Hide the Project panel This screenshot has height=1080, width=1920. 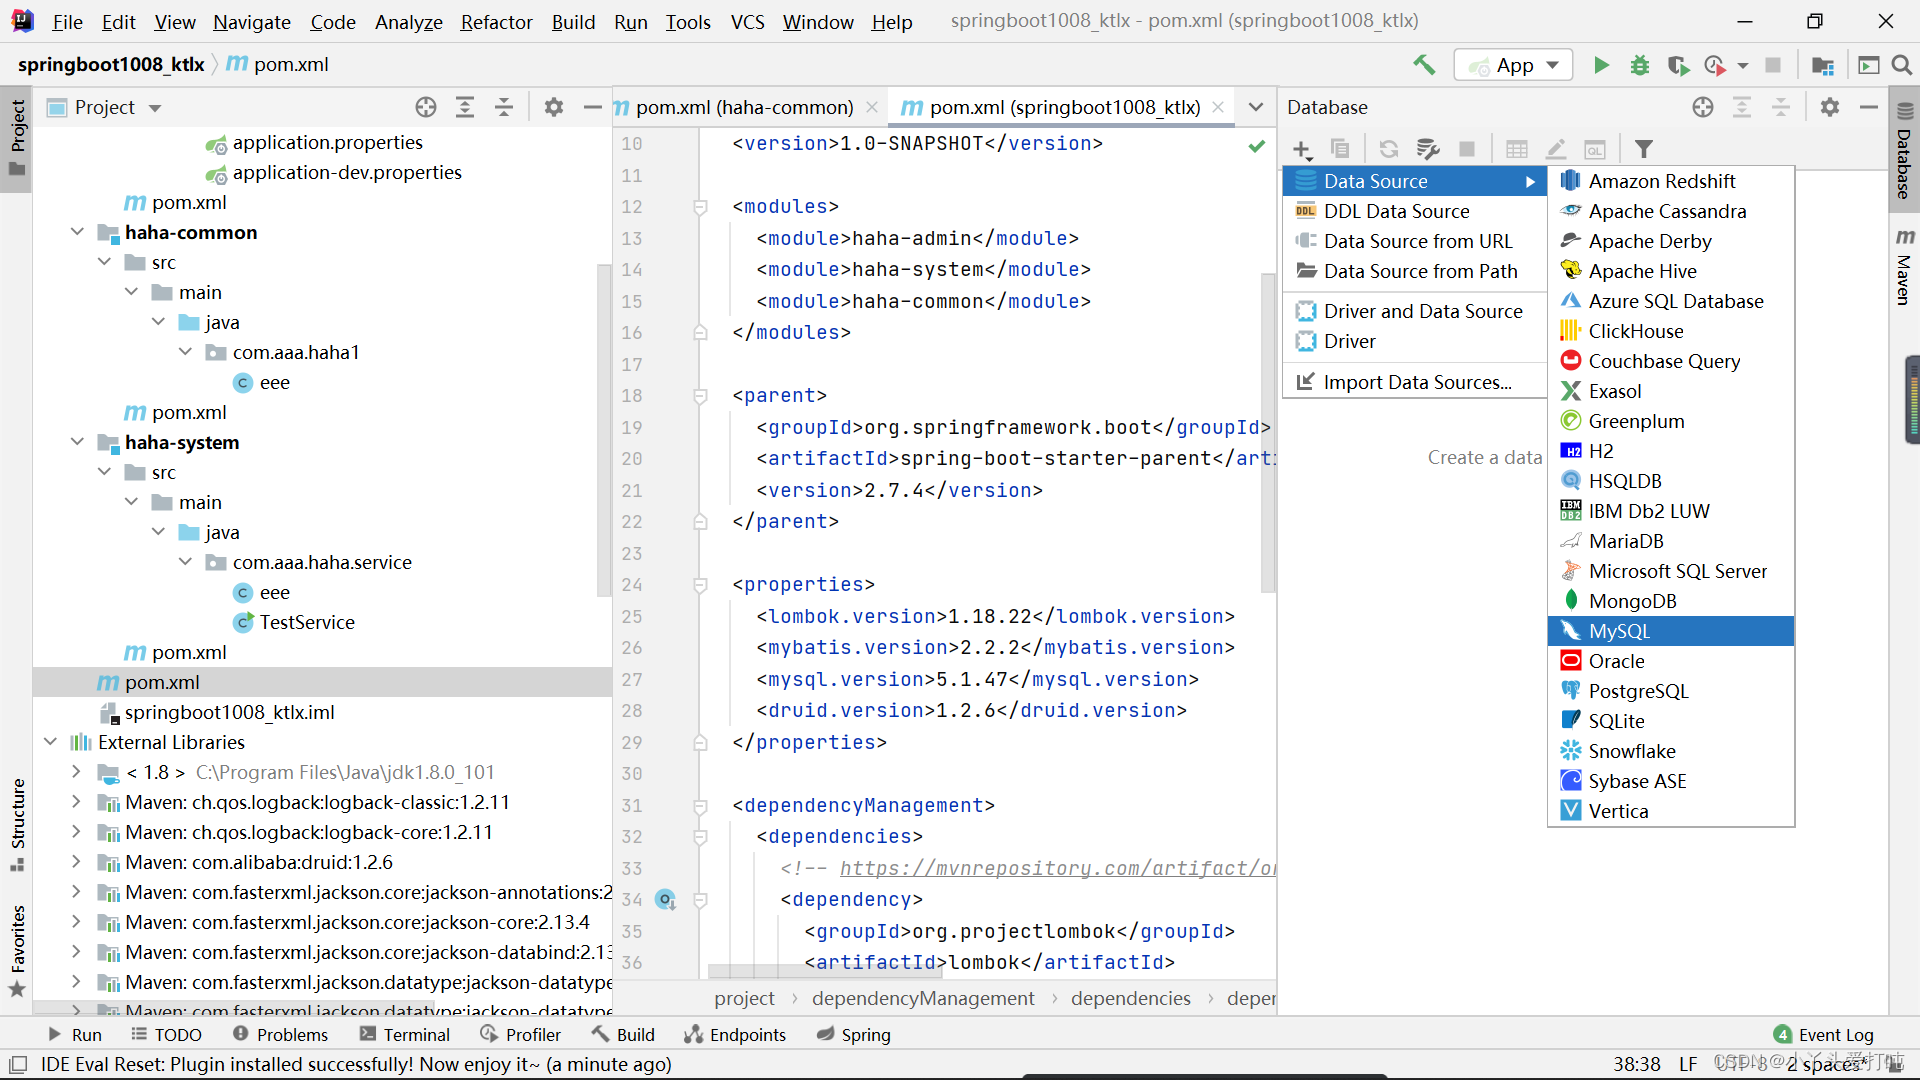592,107
